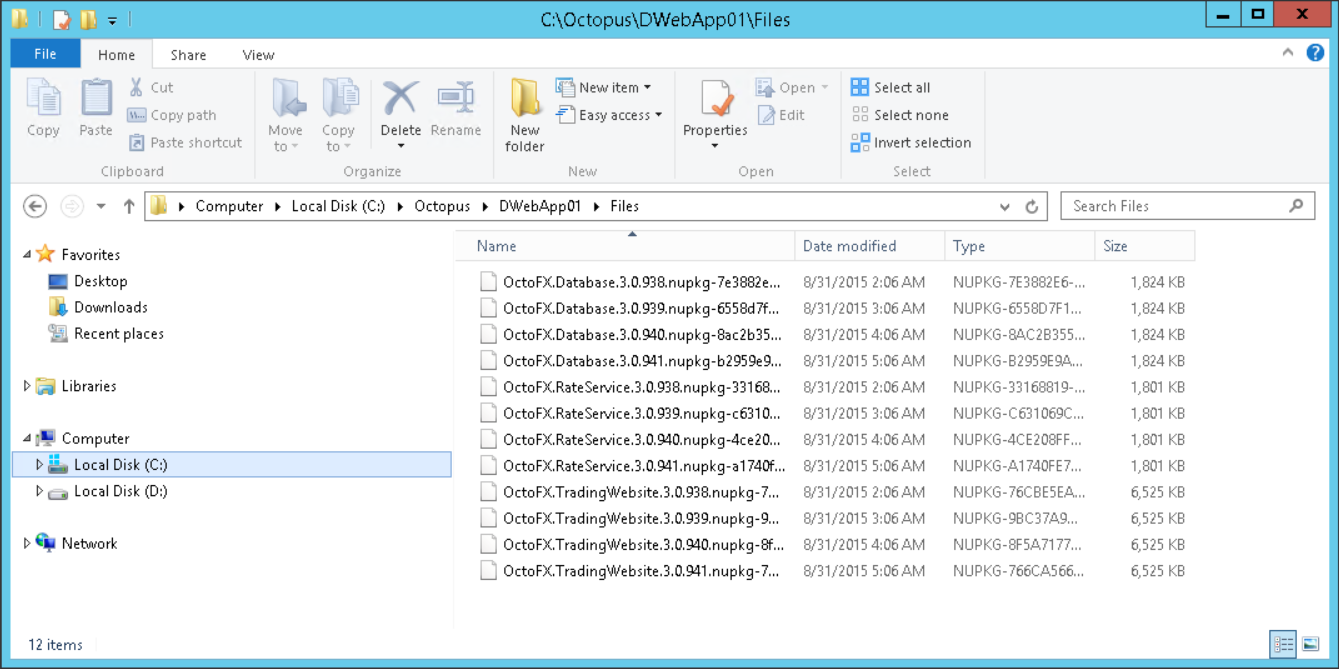Expand the Local Disk (D:) tree node
The image size is (1339, 669).
(40, 491)
